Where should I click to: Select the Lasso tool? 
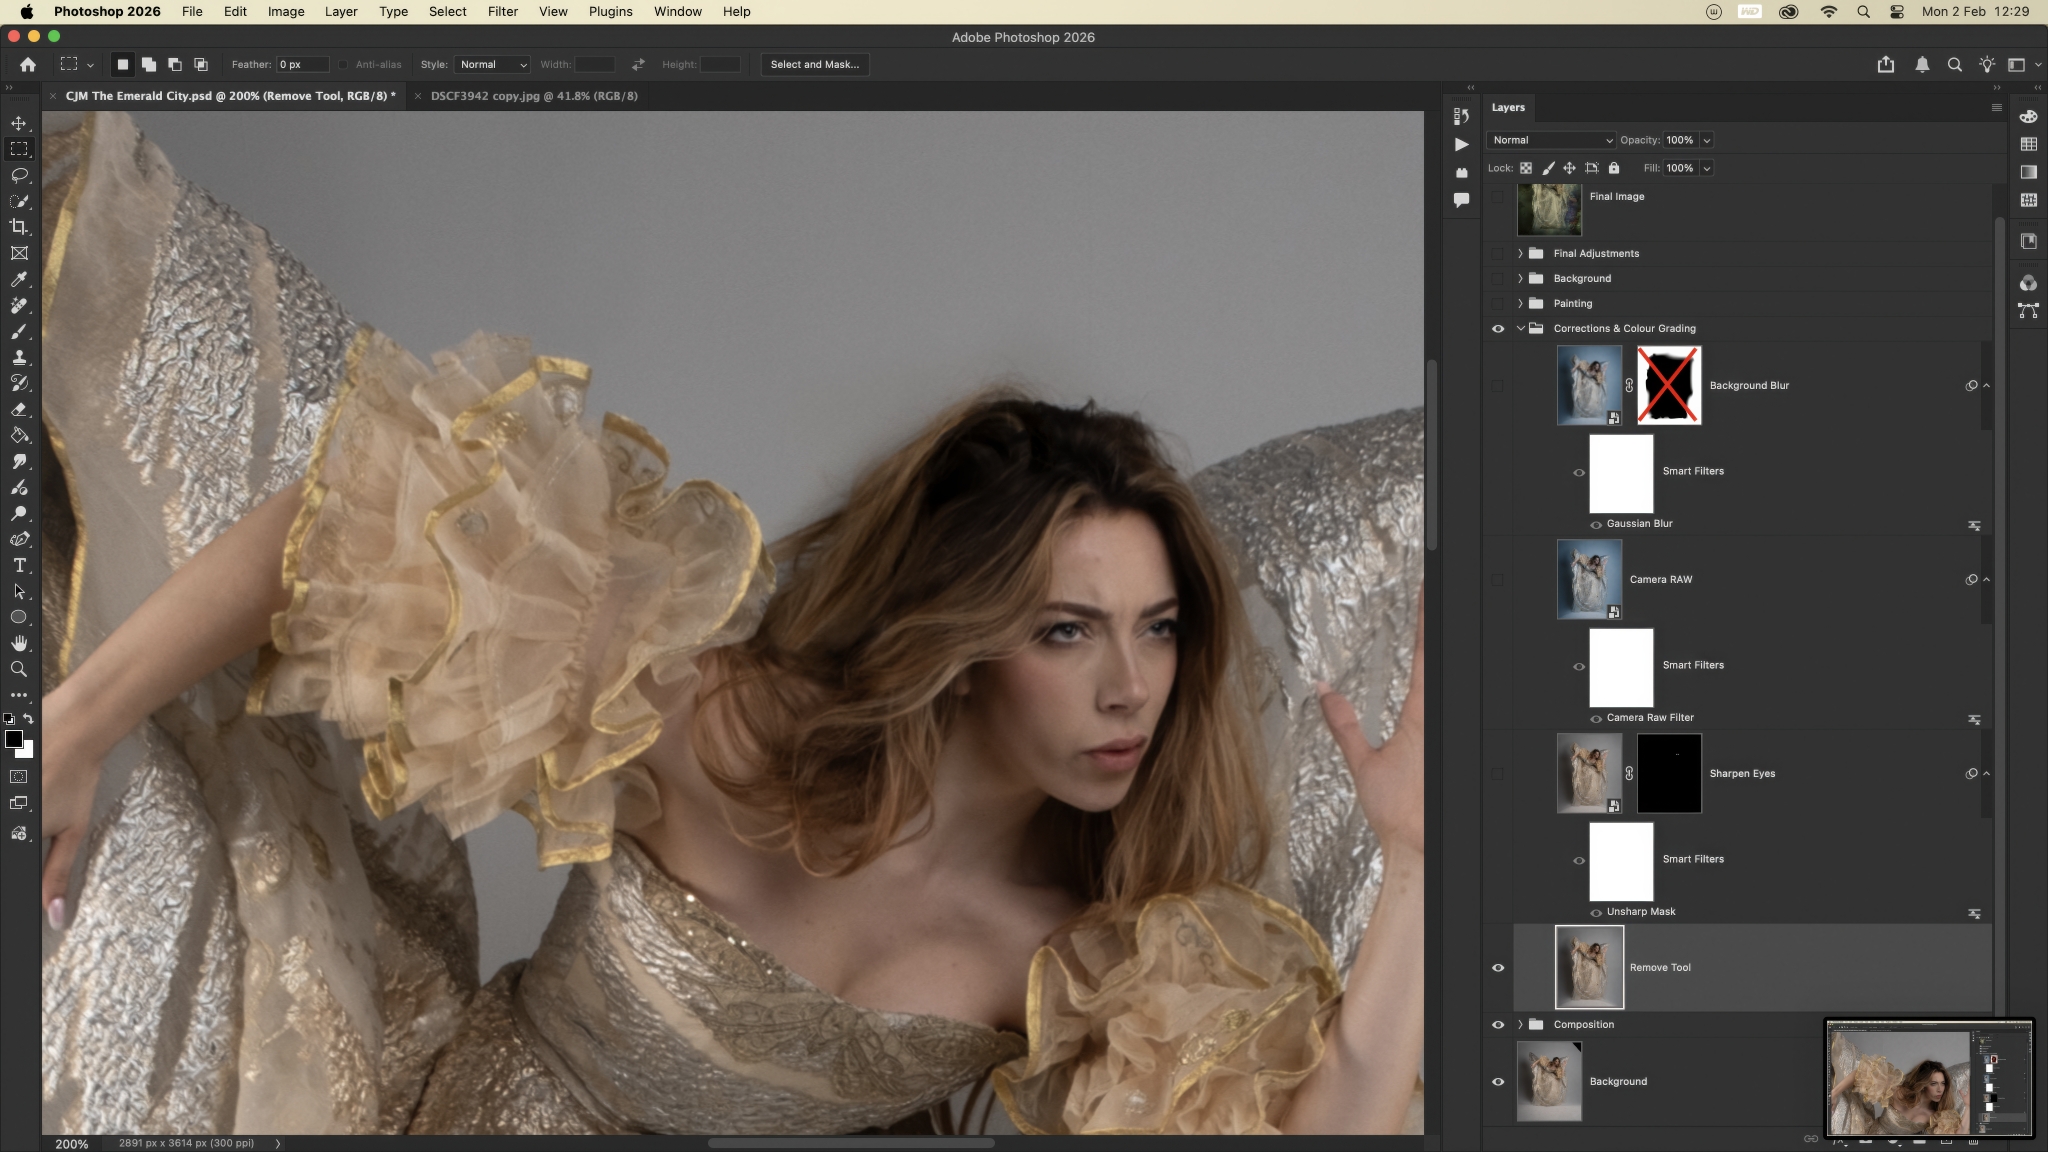[19, 175]
